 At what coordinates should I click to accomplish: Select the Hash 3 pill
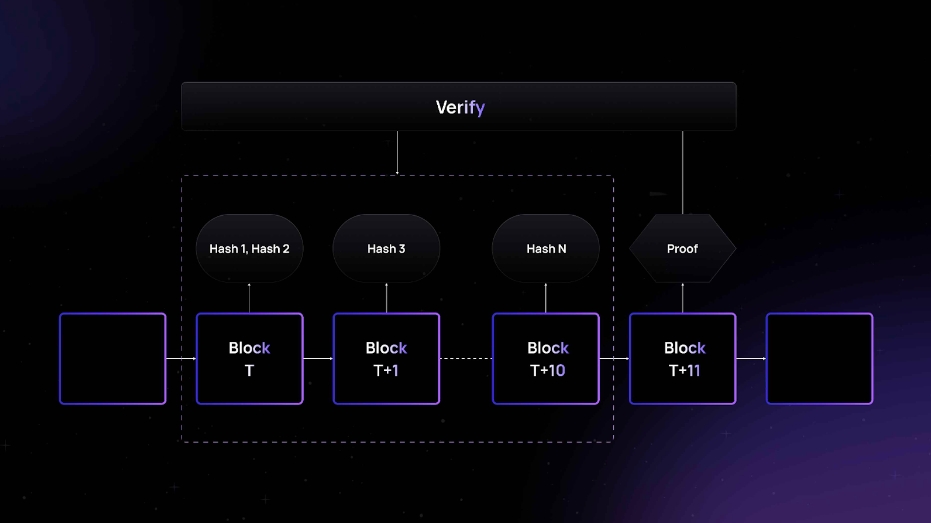(386, 248)
